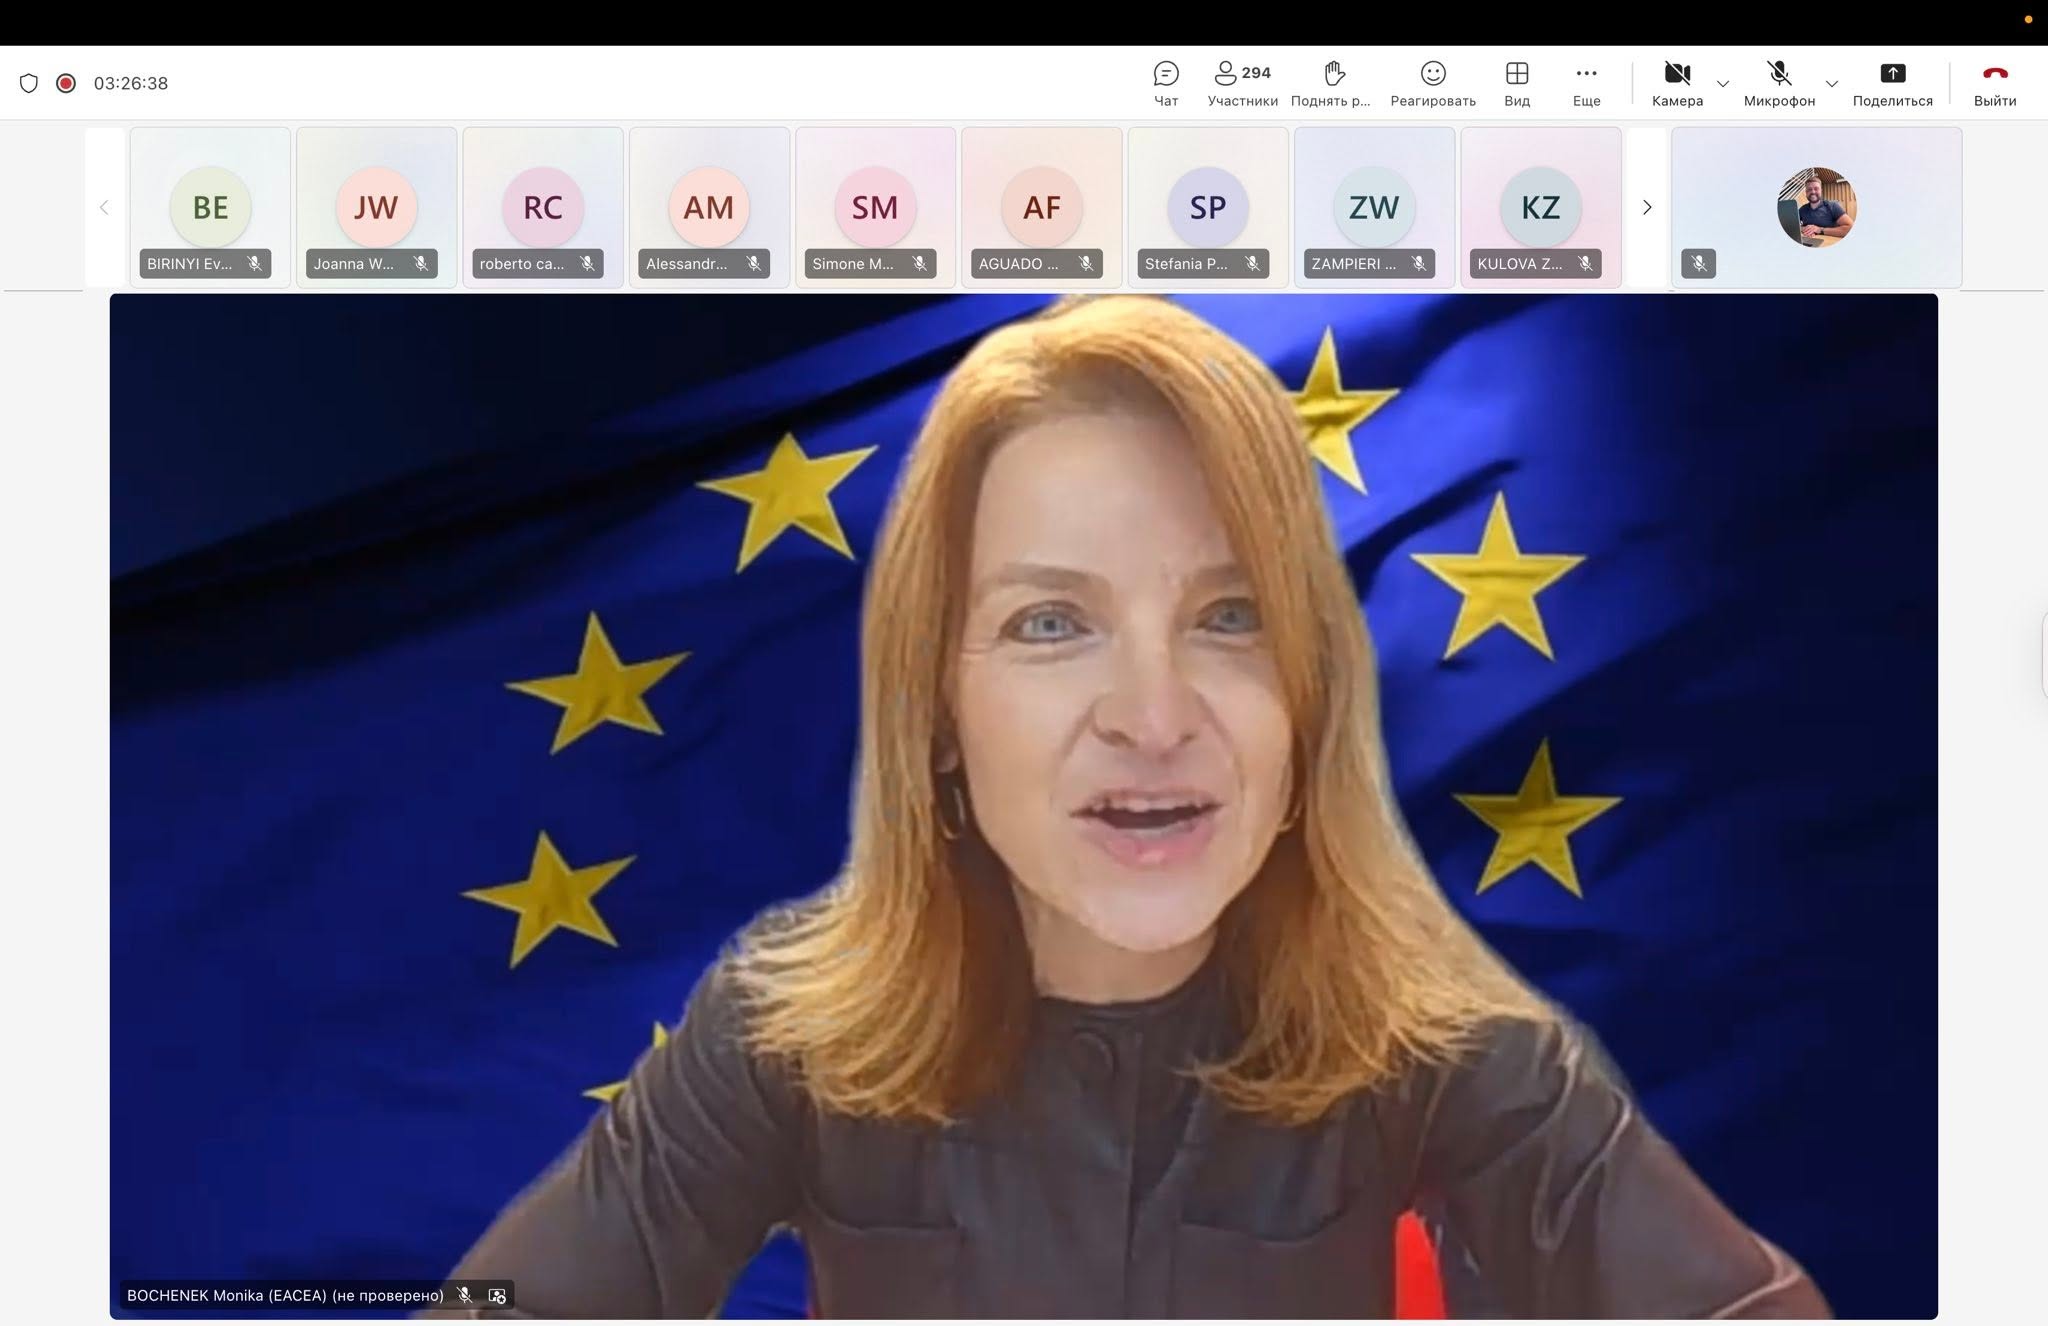Viewport: 2048px width, 1326px height.
Task: Click the Alessandr... name label
Action: click(686, 264)
